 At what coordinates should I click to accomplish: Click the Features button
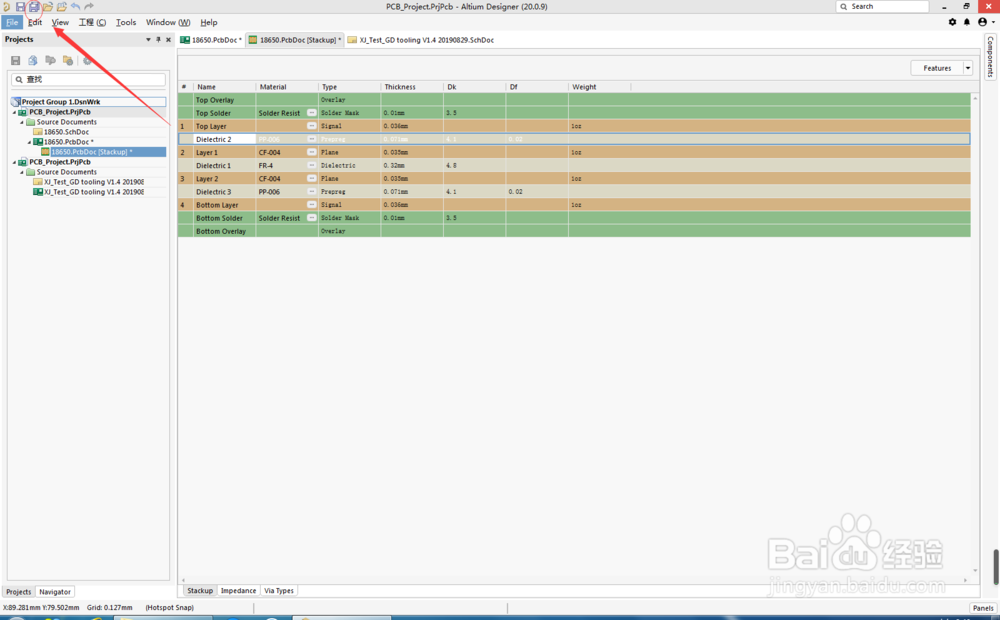tap(936, 68)
